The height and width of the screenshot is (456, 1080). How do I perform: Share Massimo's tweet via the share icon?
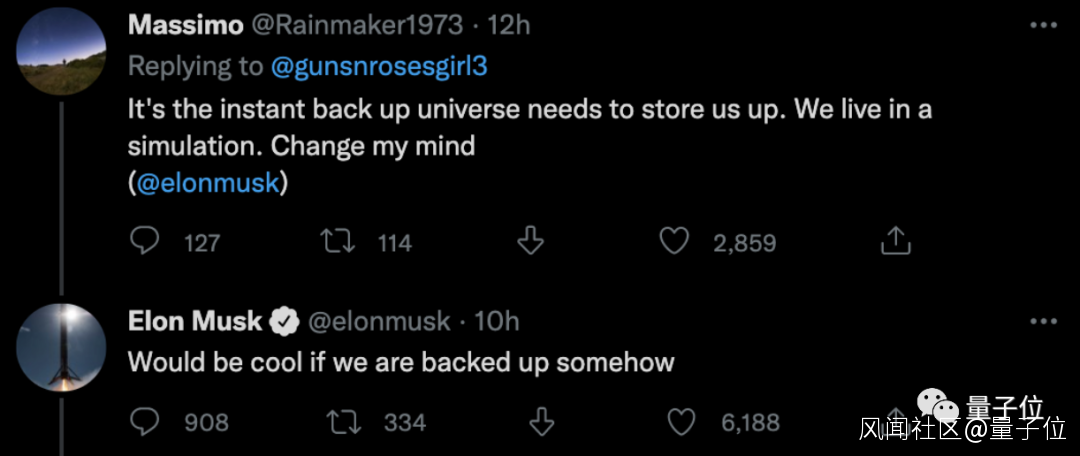tap(893, 241)
